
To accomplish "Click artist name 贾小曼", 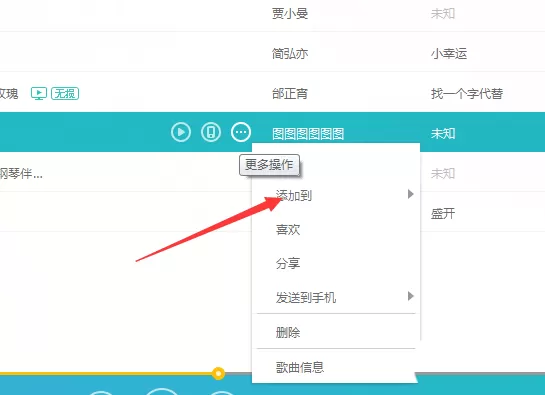I will click(x=290, y=14).
